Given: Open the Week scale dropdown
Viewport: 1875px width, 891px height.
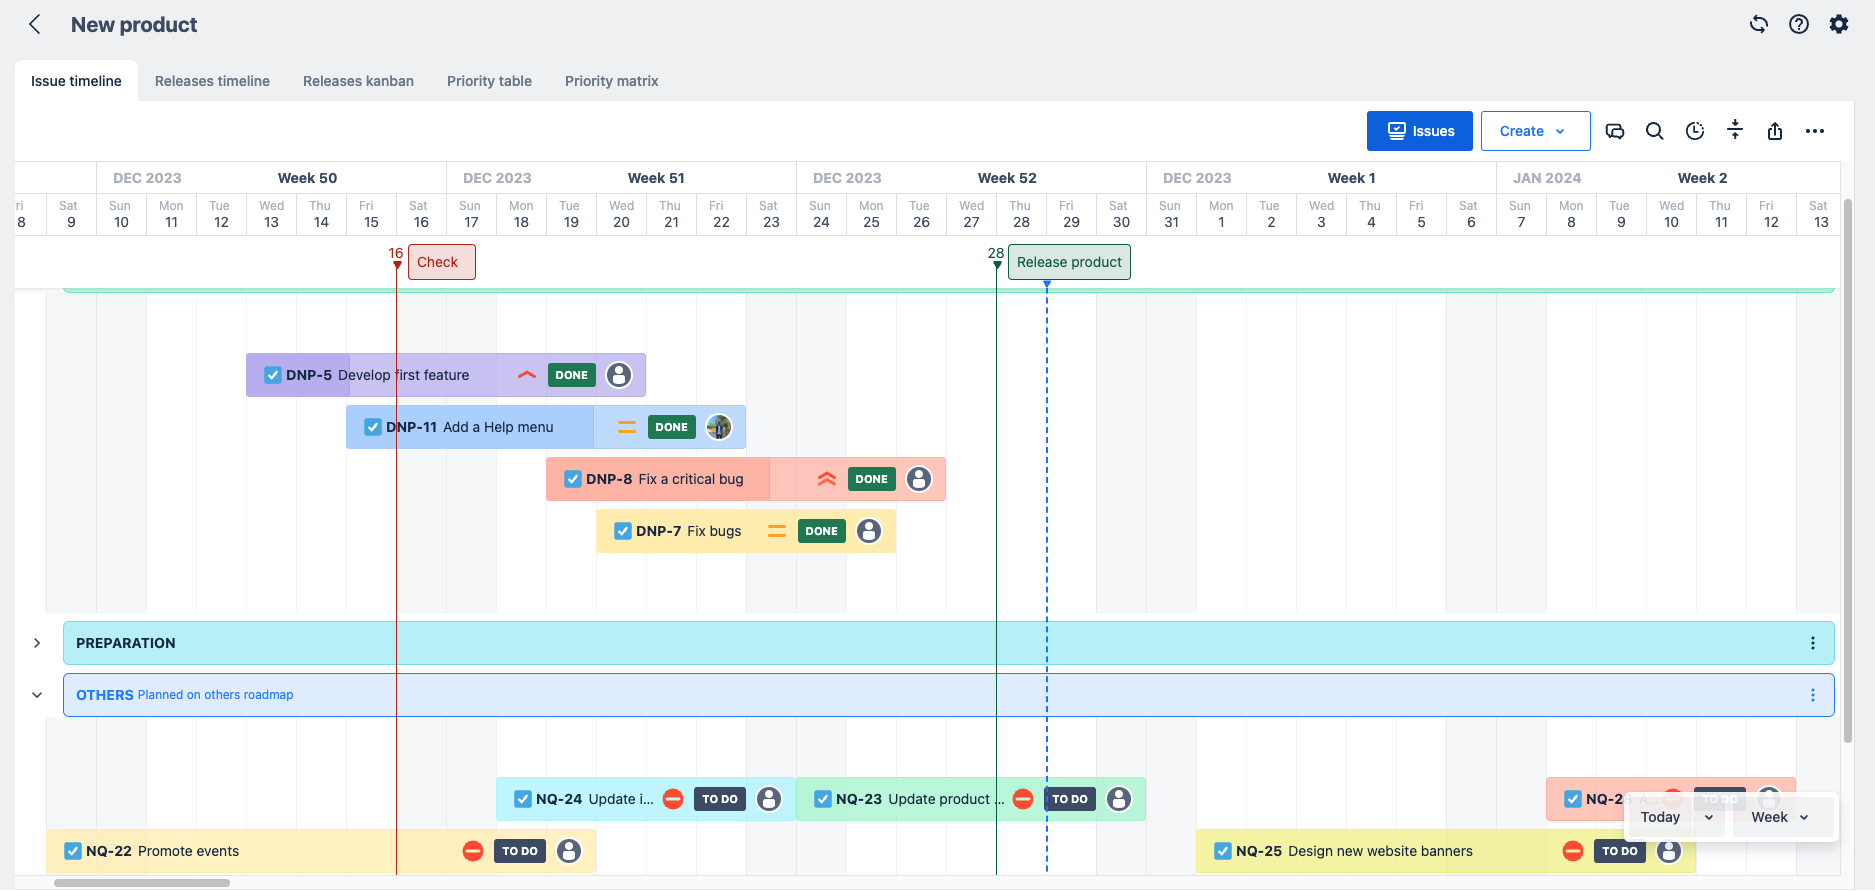Looking at the screenshot, I should pos(1779,817).
